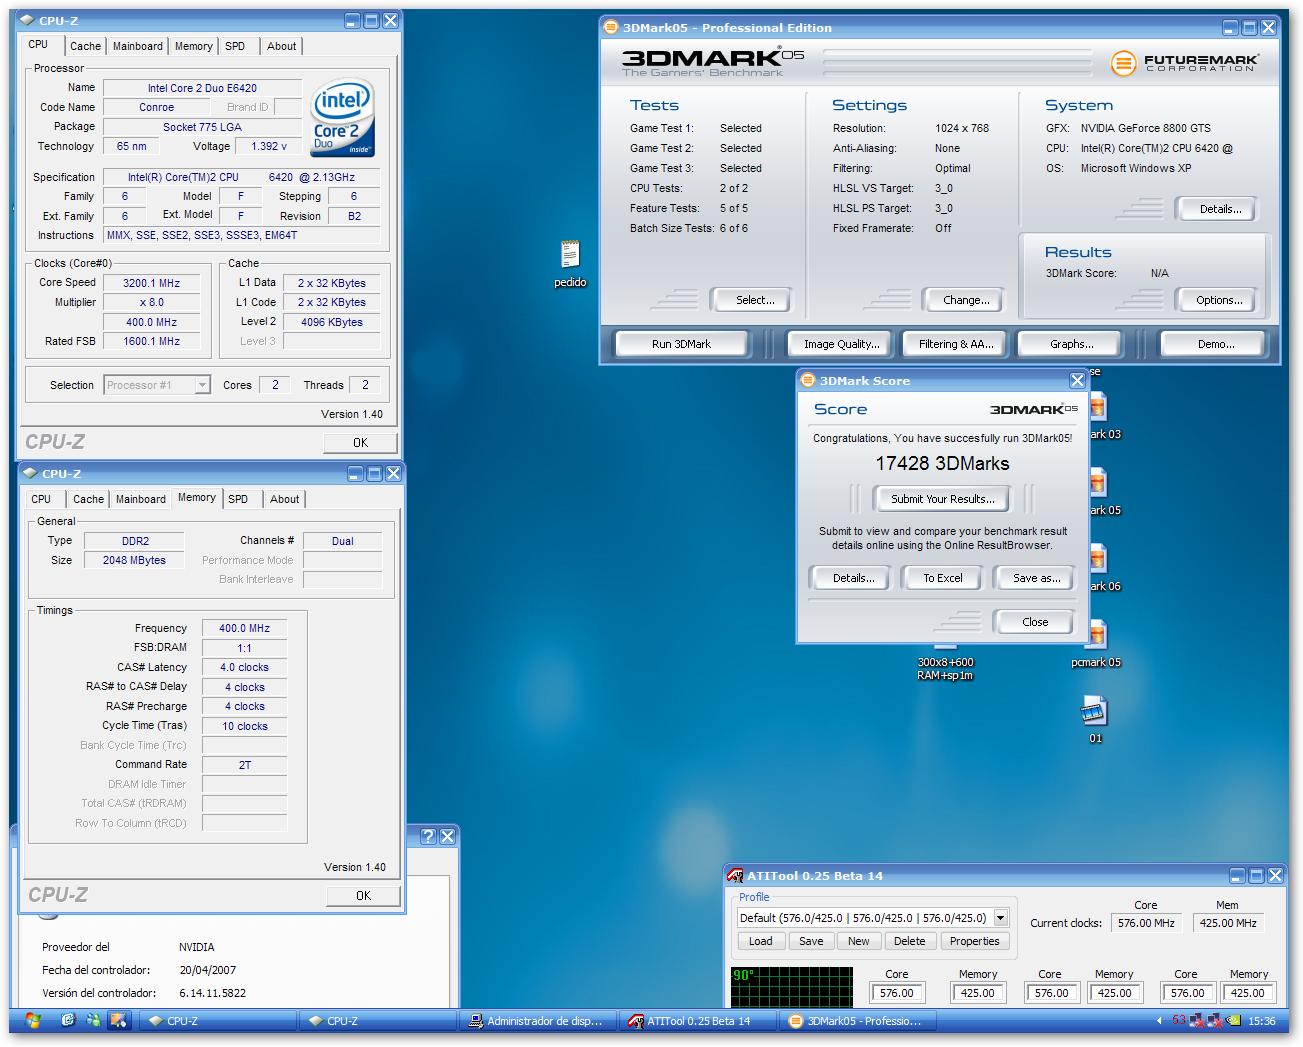Click the driver version 6.14.11.5822 text

click(x=213, y=993)
